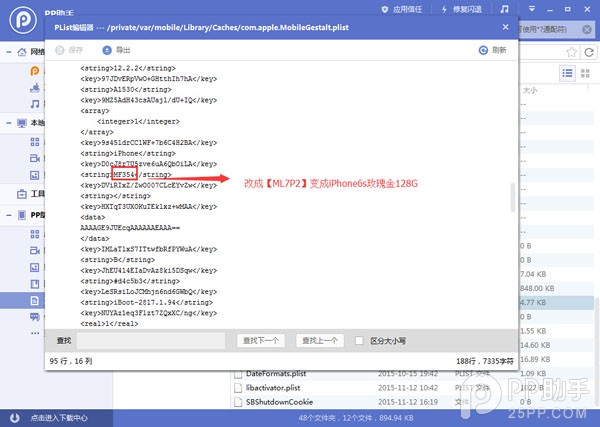The image size is (600, 427).
Task: Click the editor vertical scrollbar thumb
Action: point(513,197)
